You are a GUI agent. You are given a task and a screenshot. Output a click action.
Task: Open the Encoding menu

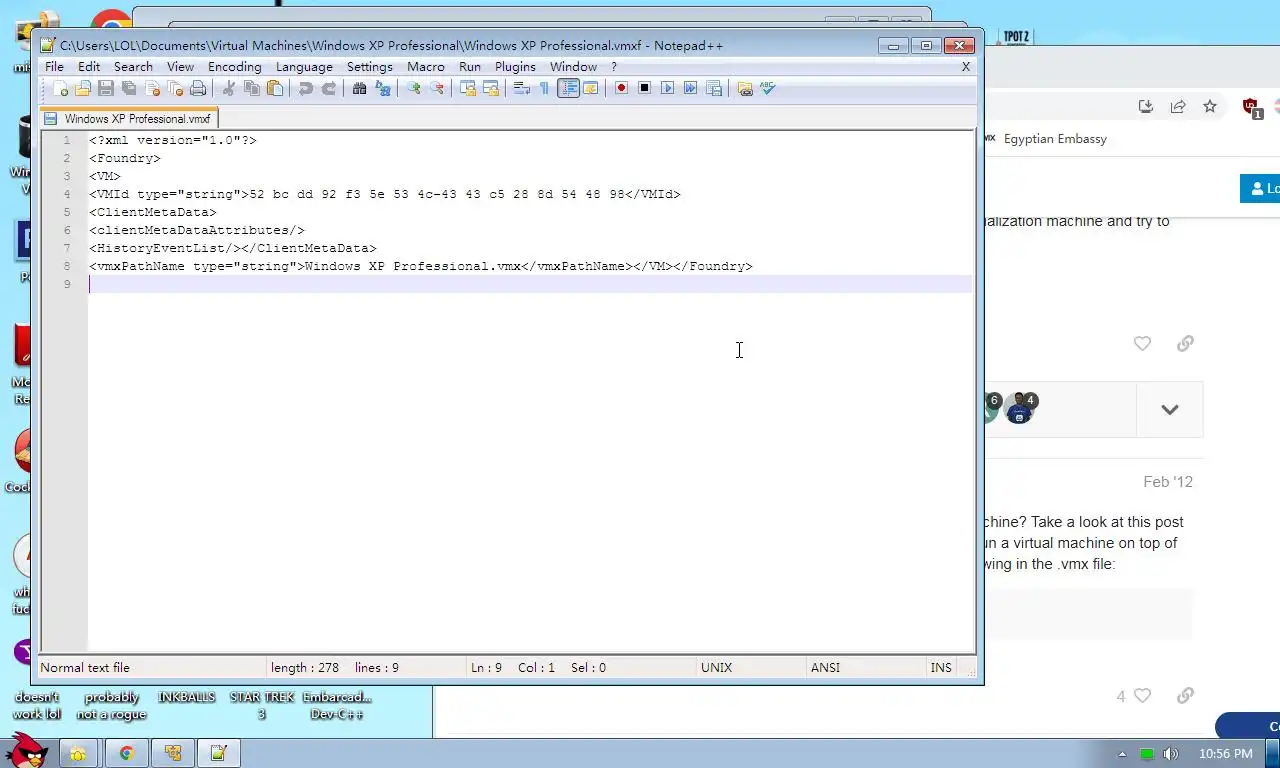pyautogui.click(x=234, y=66)
